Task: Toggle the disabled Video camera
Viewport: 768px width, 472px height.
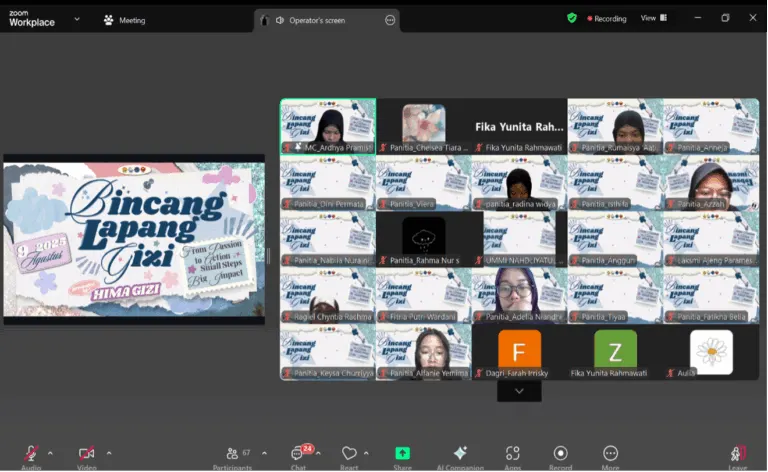Action: pos(87,453)
